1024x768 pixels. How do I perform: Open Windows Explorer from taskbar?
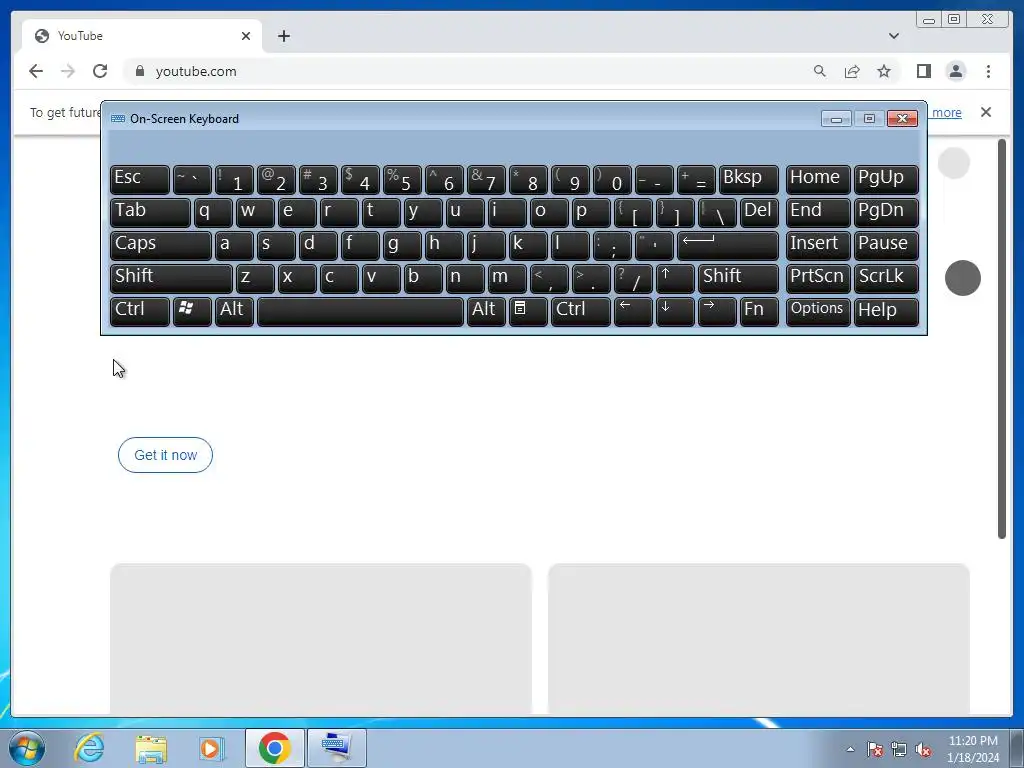(x=150, y=748)
